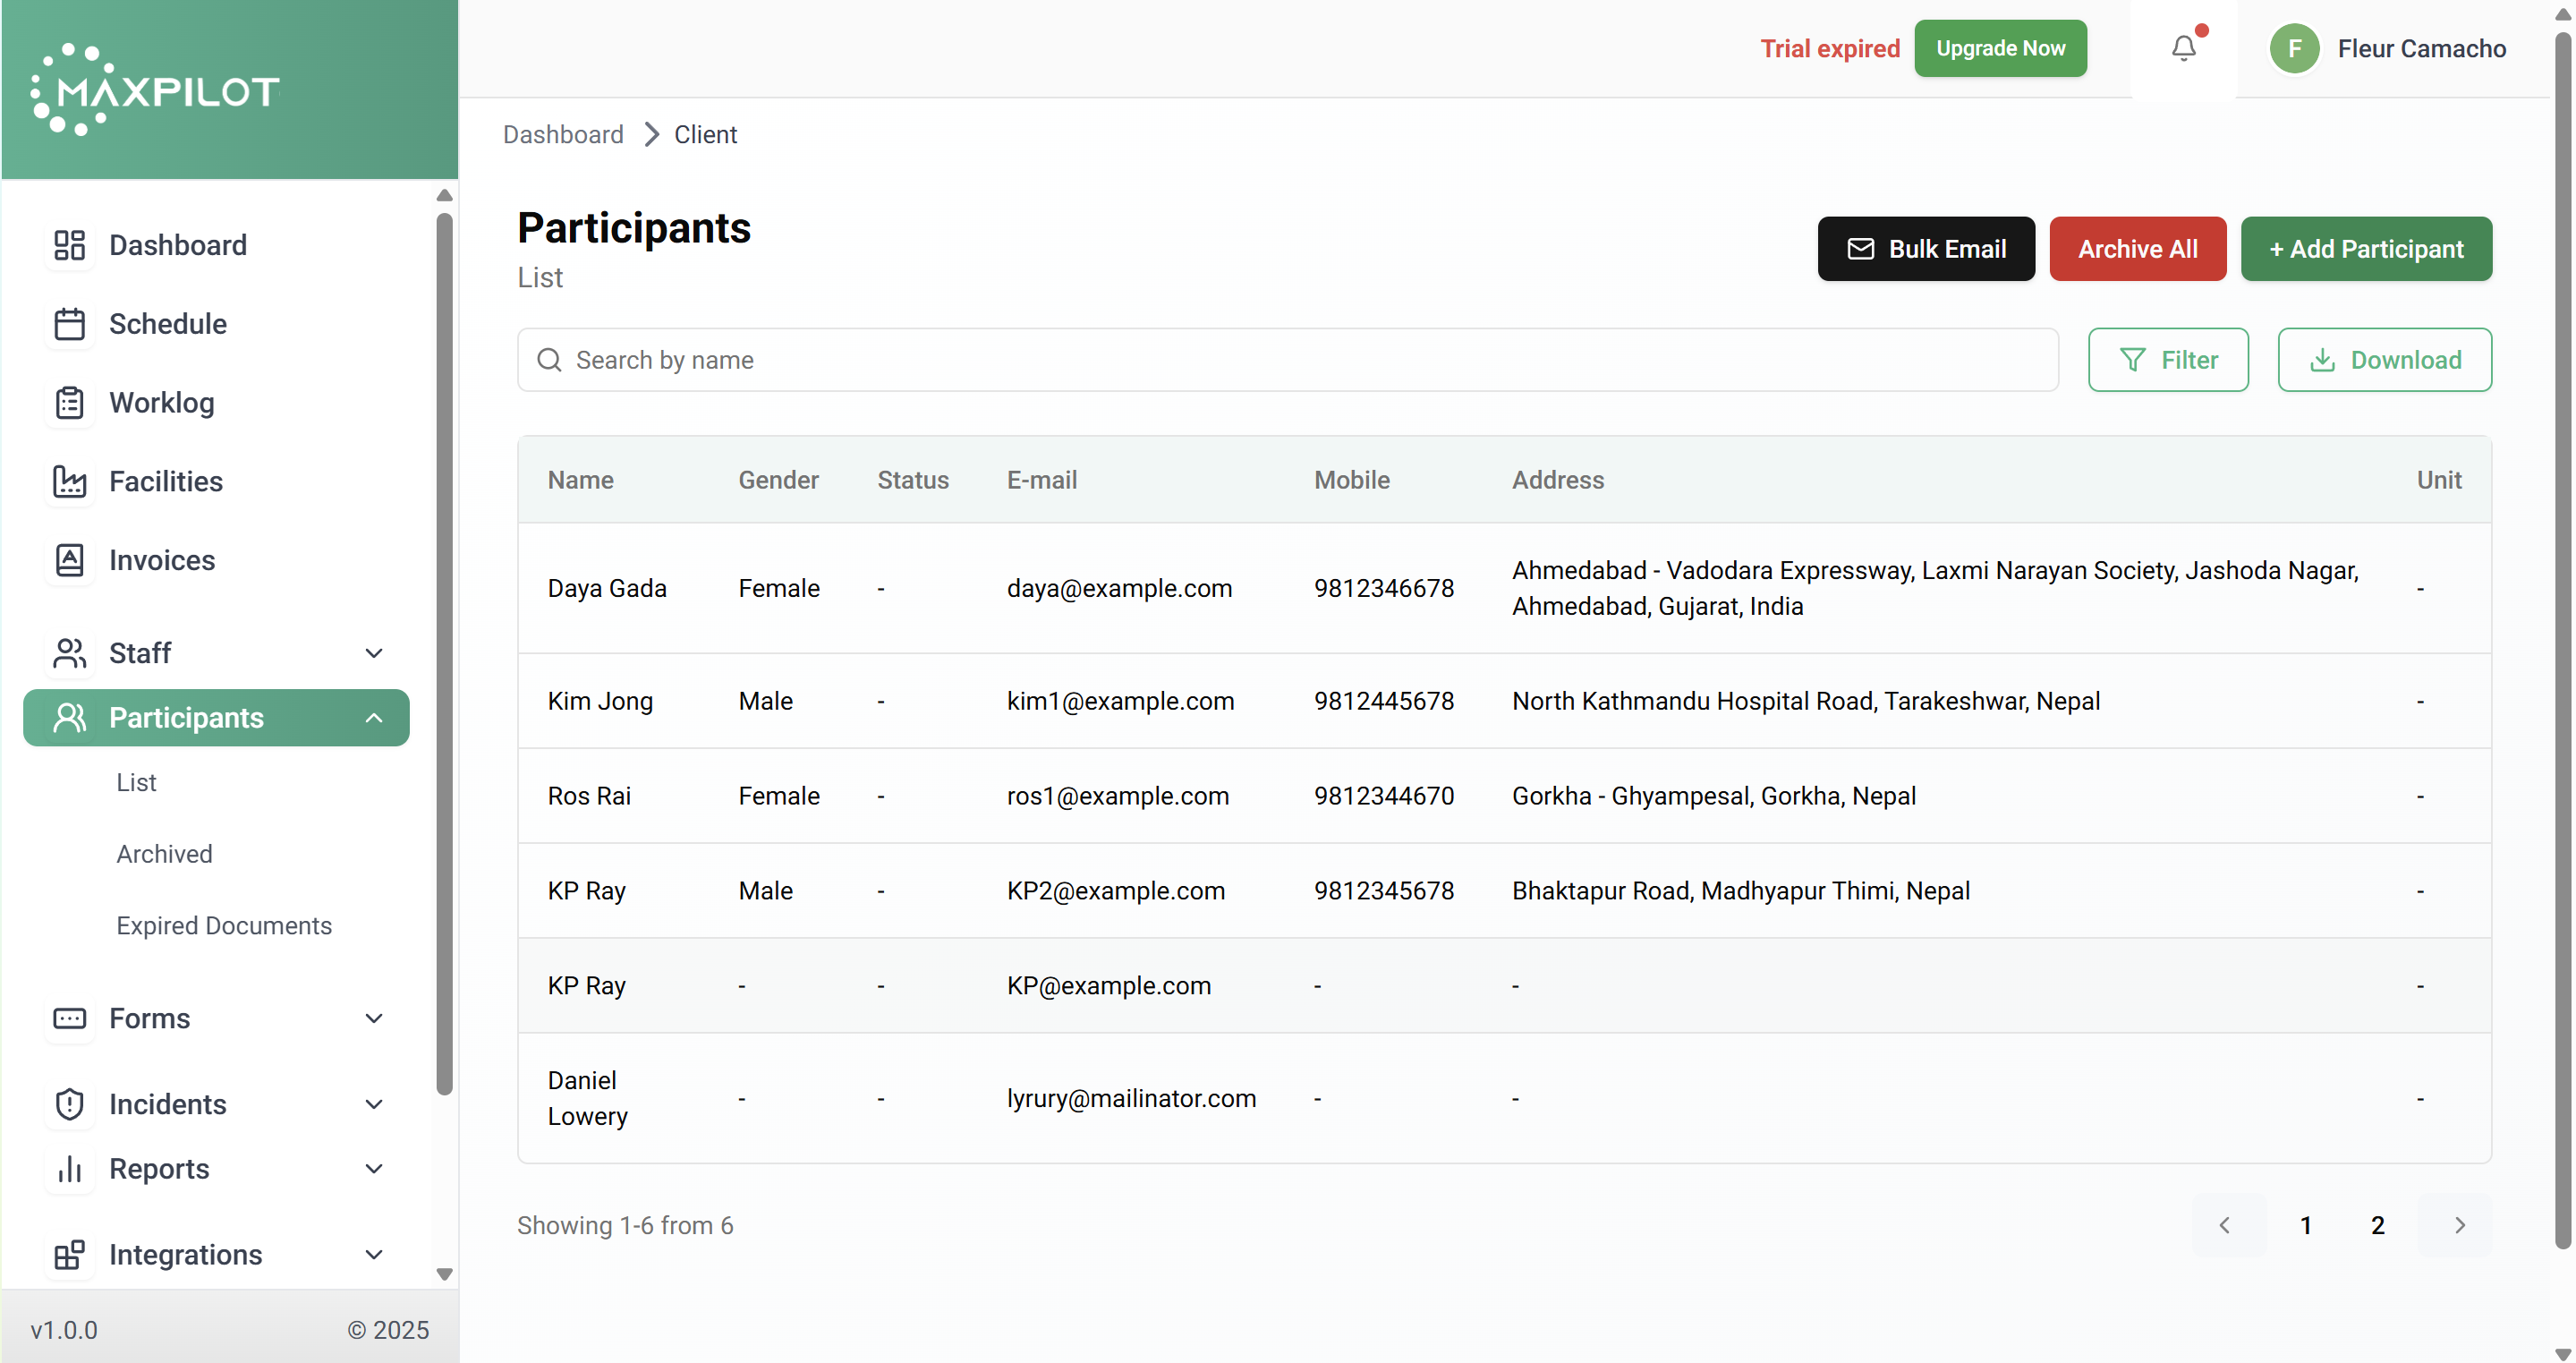This screenshot has height=1363, width=2576.
Task: Click the Archive All button
Action: pyautogui.click(x=2137, y=249)
